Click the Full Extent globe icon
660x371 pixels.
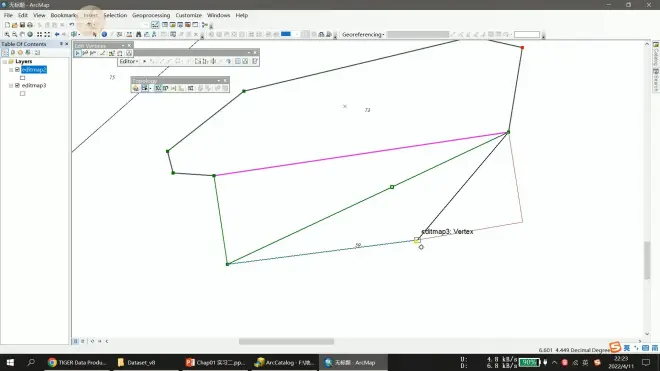tap(30, 35)
